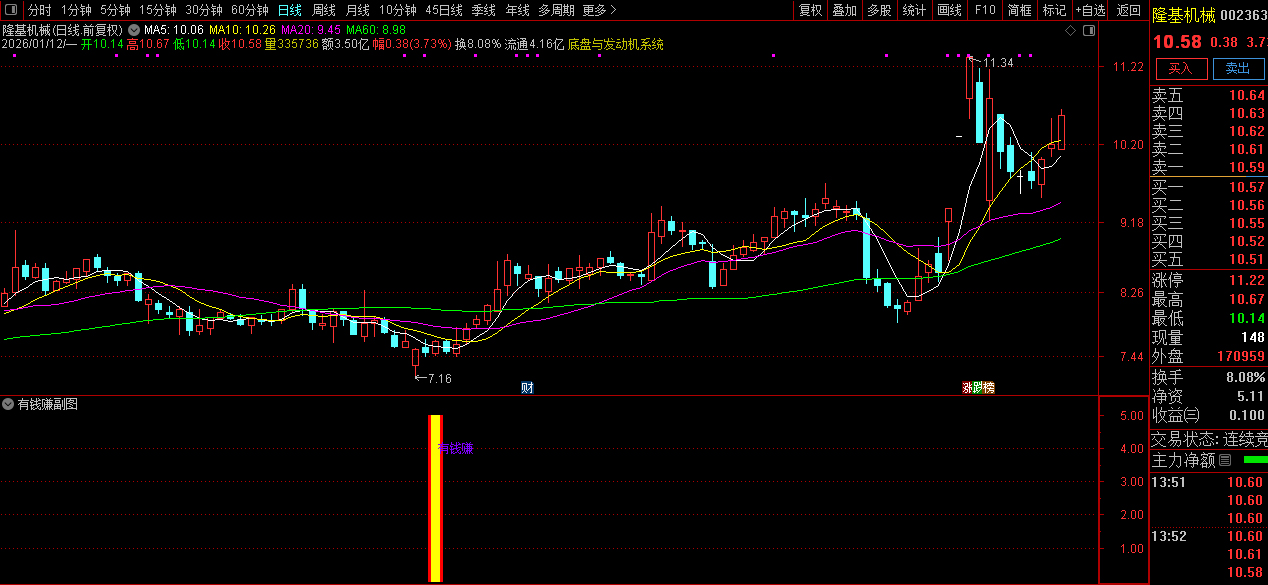Select the 卖四 price 10.63
Screen dimensions: 1268x585
(1247, 114)
